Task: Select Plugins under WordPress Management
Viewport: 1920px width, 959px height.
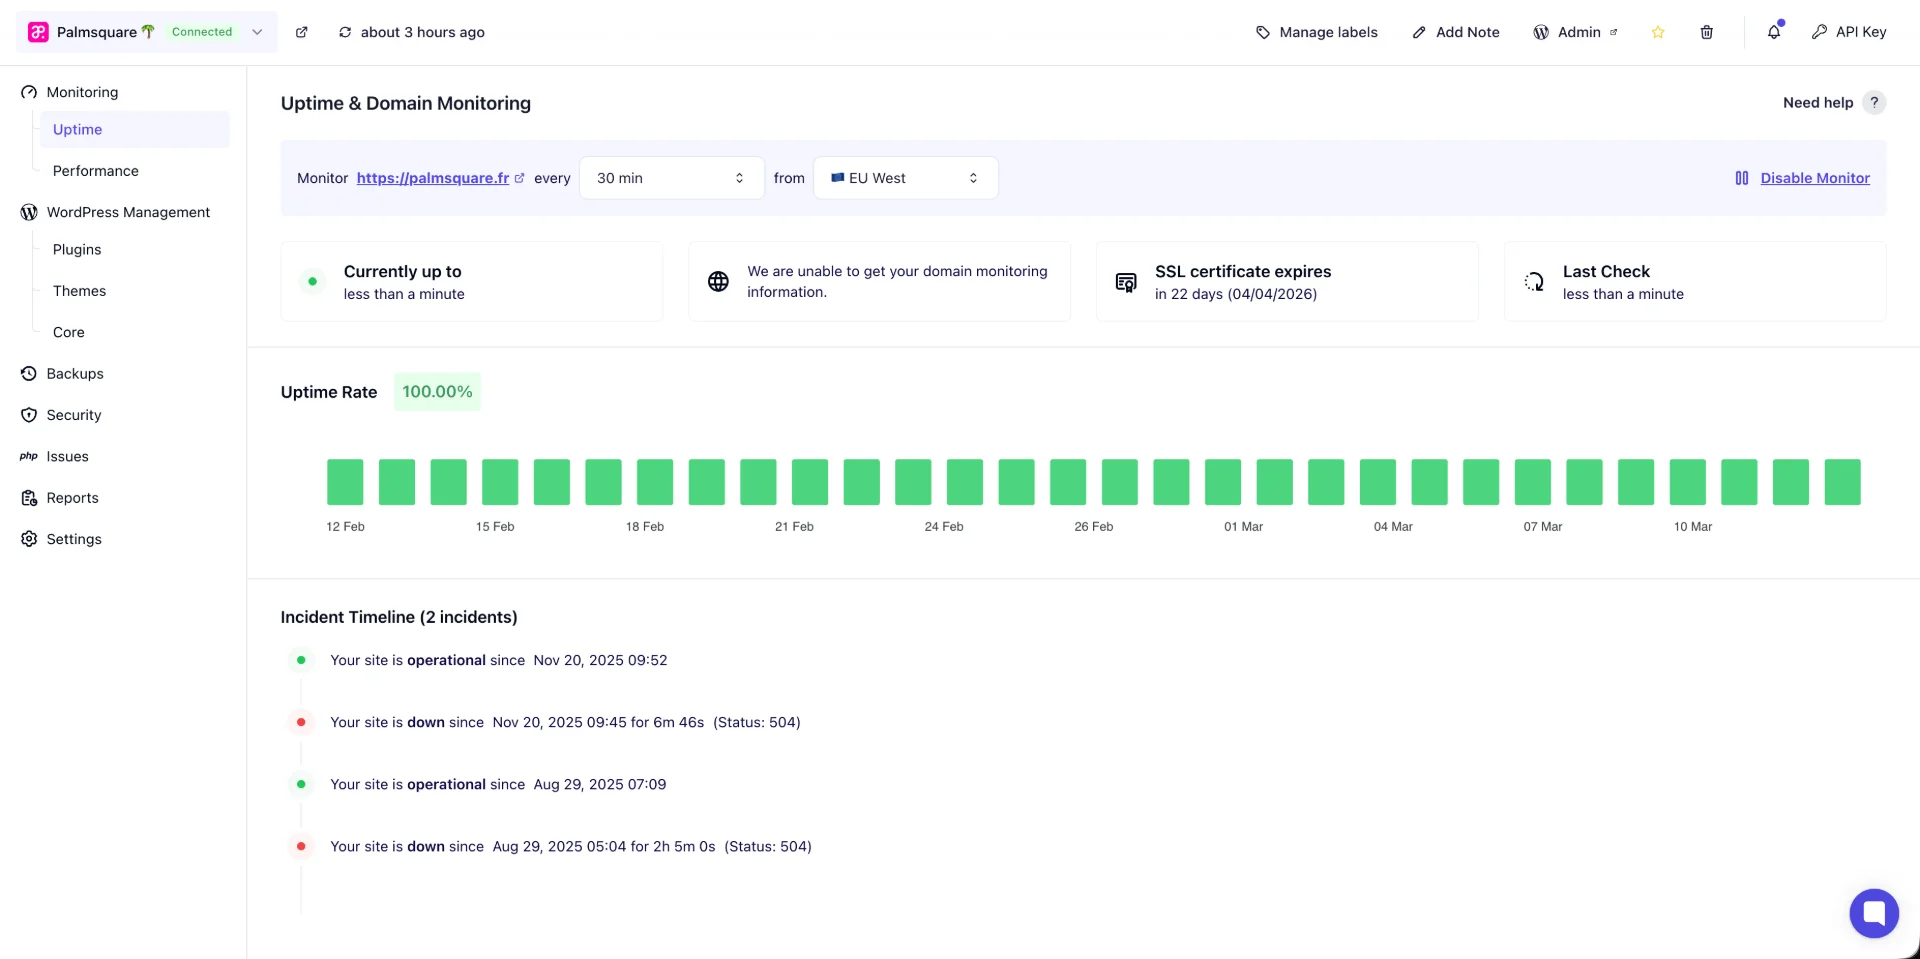Action: tap(77, 250)
